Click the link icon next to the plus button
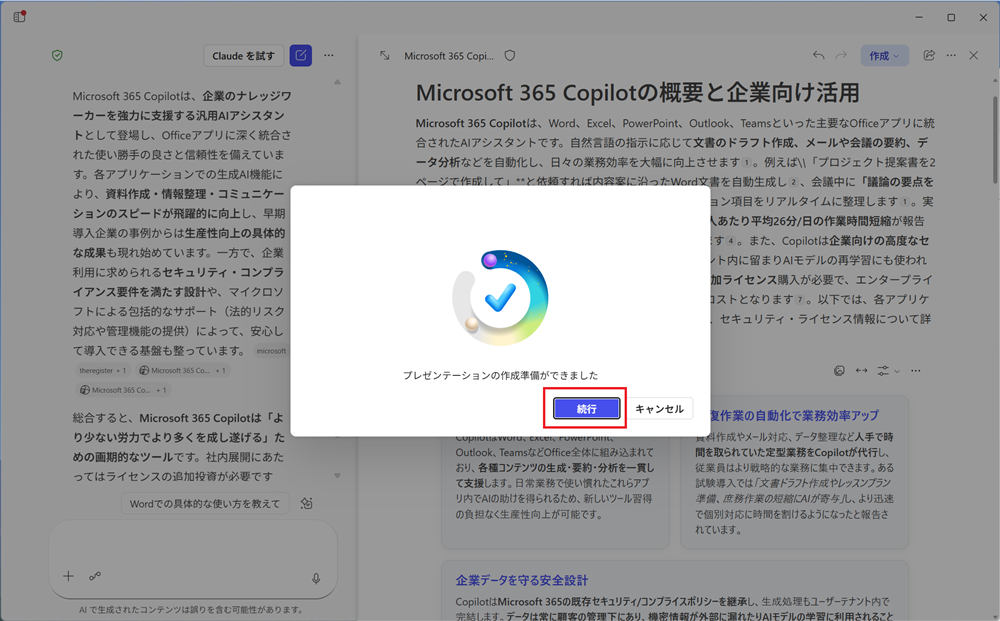Image resolution: width=1000 pixels, height=621 pixels. point(97,576)
